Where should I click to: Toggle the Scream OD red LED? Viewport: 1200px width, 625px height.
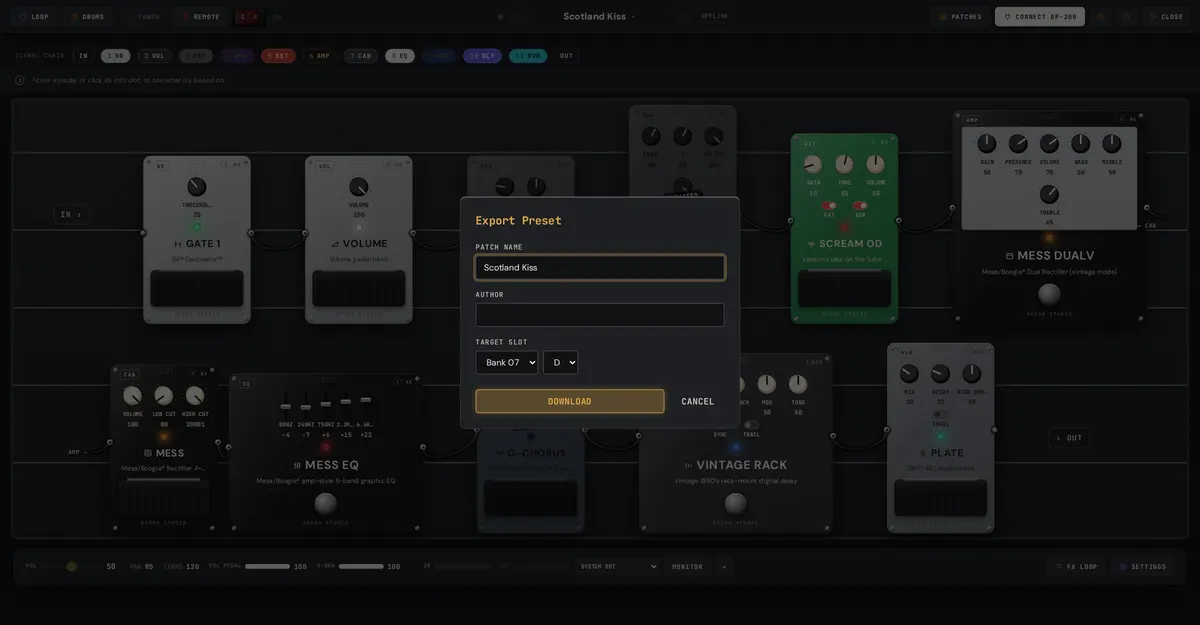pyautogui.click(x=845, y=227)
